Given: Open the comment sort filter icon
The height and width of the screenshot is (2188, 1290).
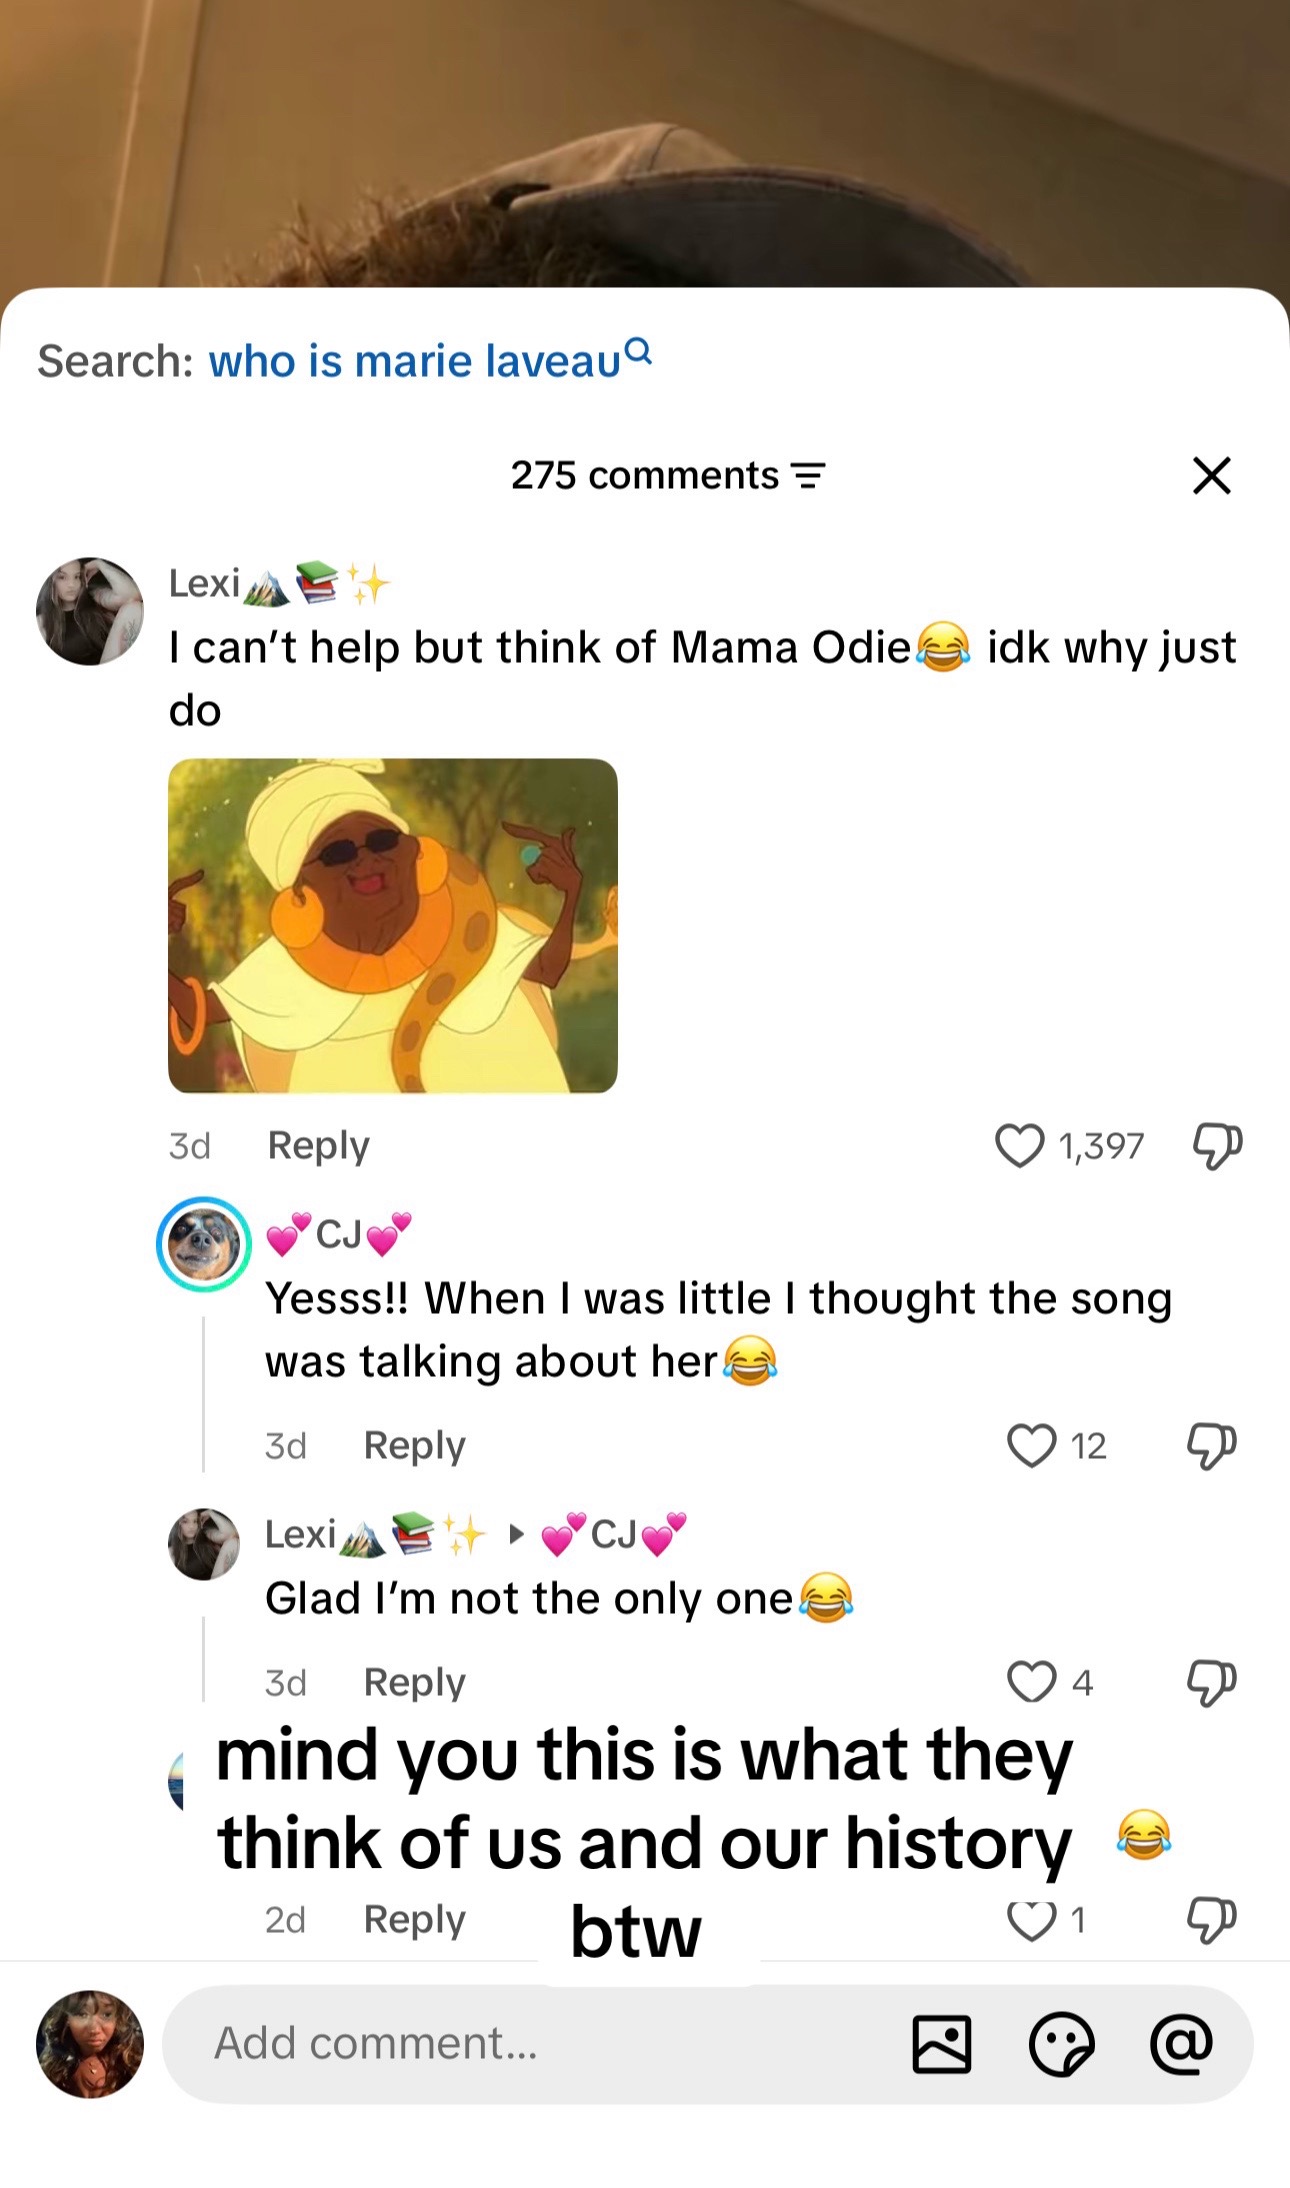Looking at the screenshot, I should [x=808, y=476].
